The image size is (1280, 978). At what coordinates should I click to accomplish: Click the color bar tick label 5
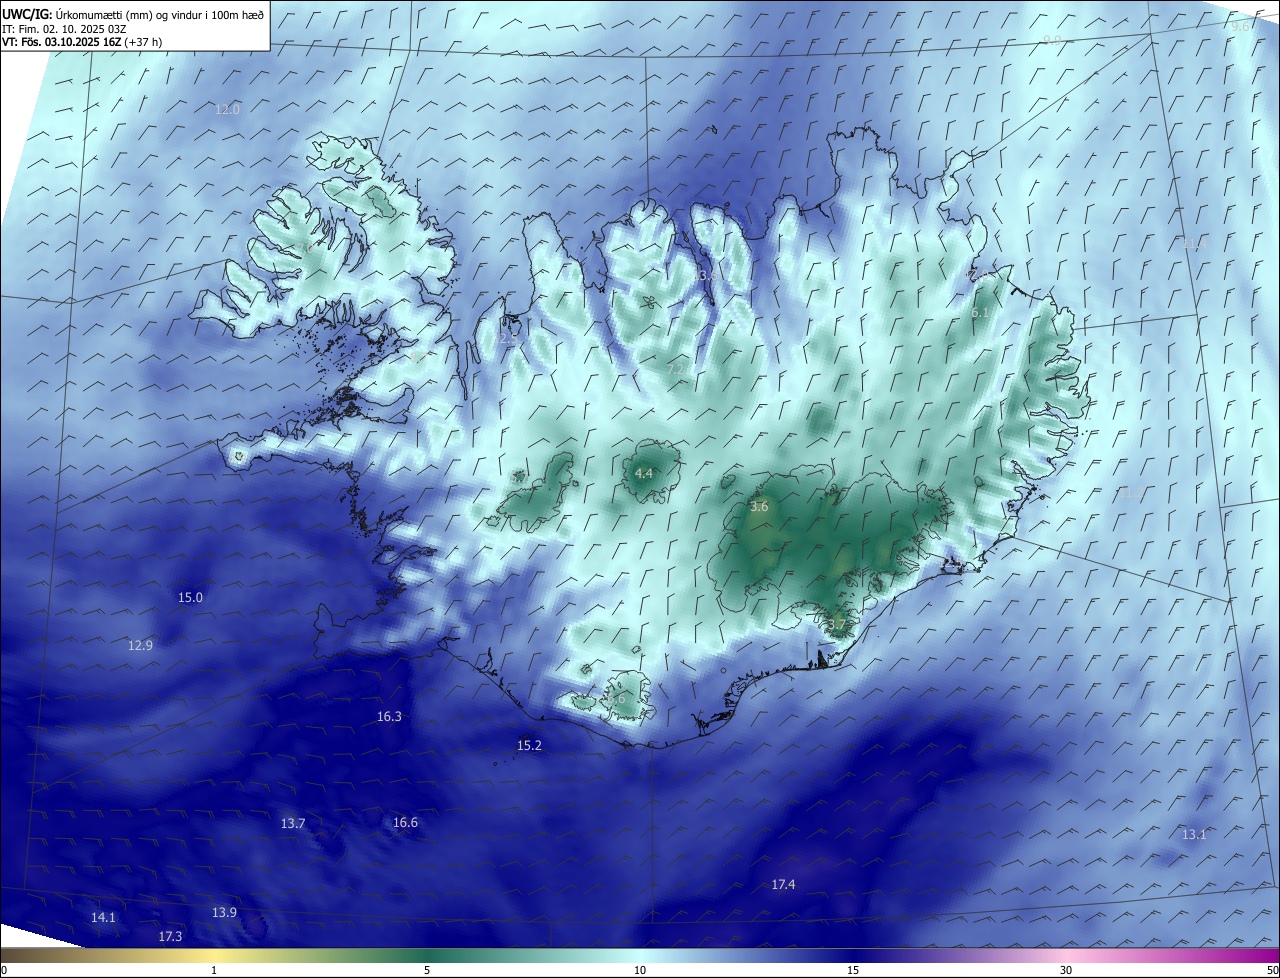coord(427,970)
